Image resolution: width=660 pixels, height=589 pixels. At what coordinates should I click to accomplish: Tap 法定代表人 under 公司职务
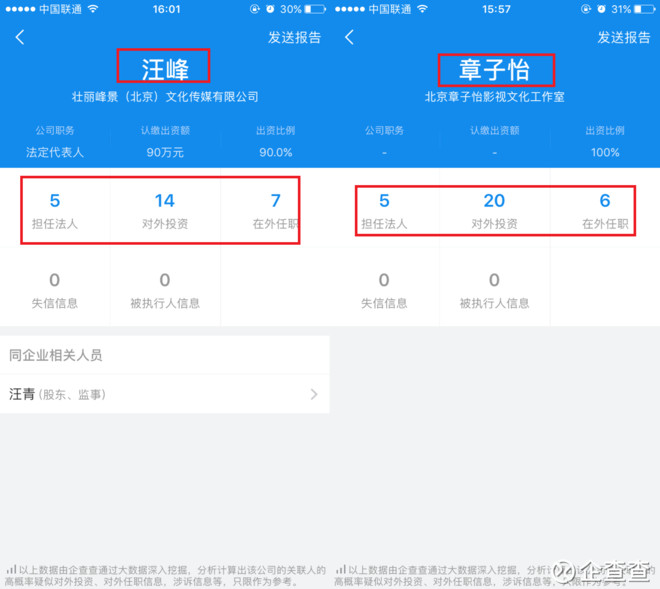pyautogui.click(x=55, y=152)
